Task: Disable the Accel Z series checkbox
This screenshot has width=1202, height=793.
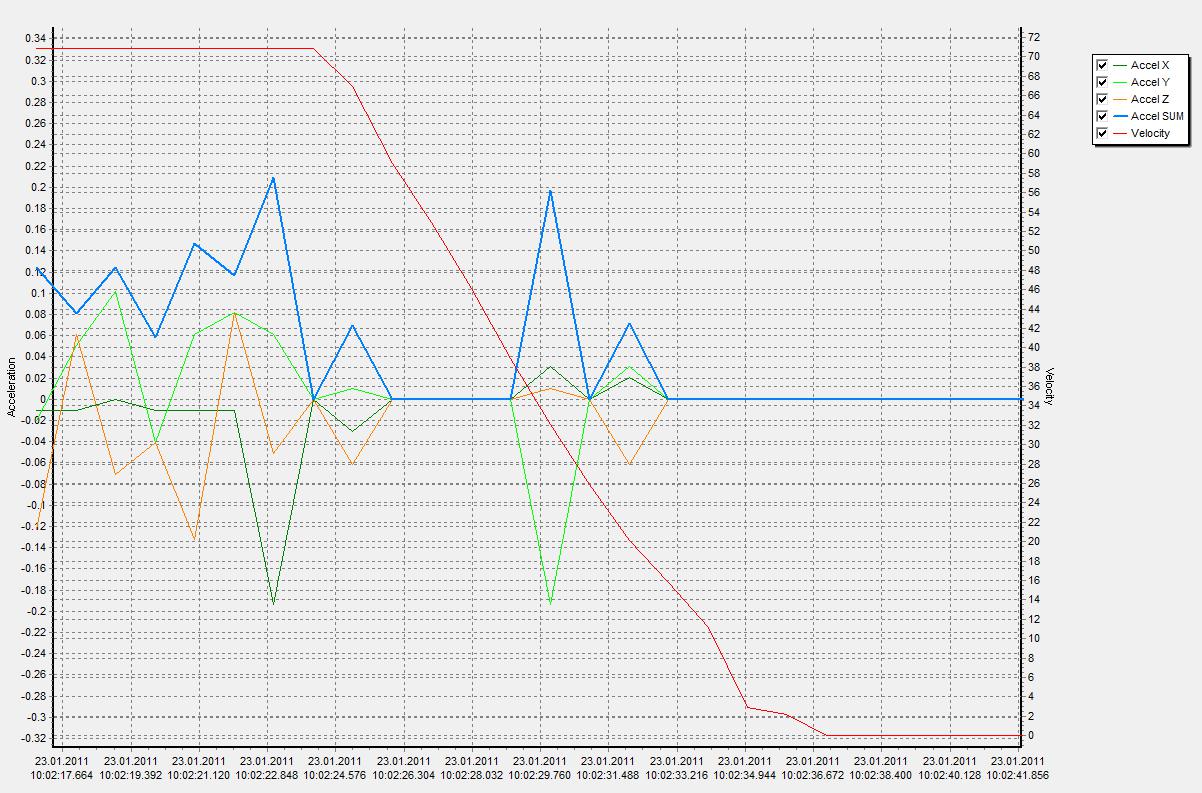Action: 1102,99
